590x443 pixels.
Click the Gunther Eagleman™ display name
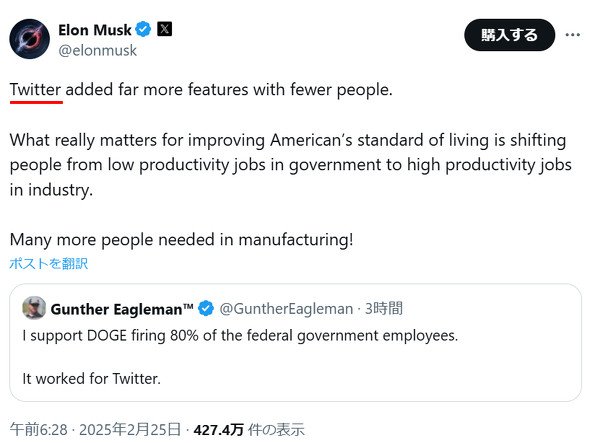coord(122,309)
